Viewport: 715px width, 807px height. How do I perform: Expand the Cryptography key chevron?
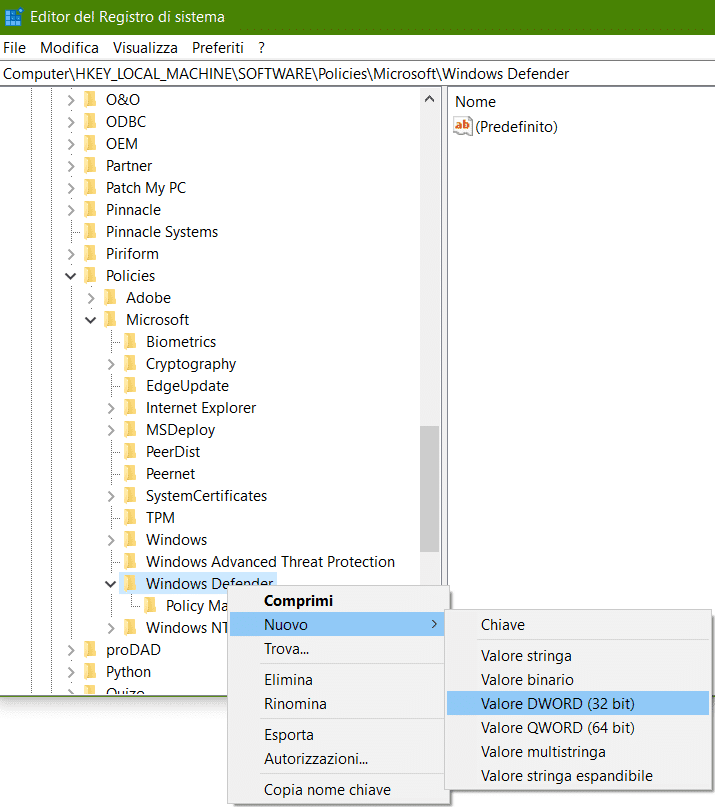point(111,364)
